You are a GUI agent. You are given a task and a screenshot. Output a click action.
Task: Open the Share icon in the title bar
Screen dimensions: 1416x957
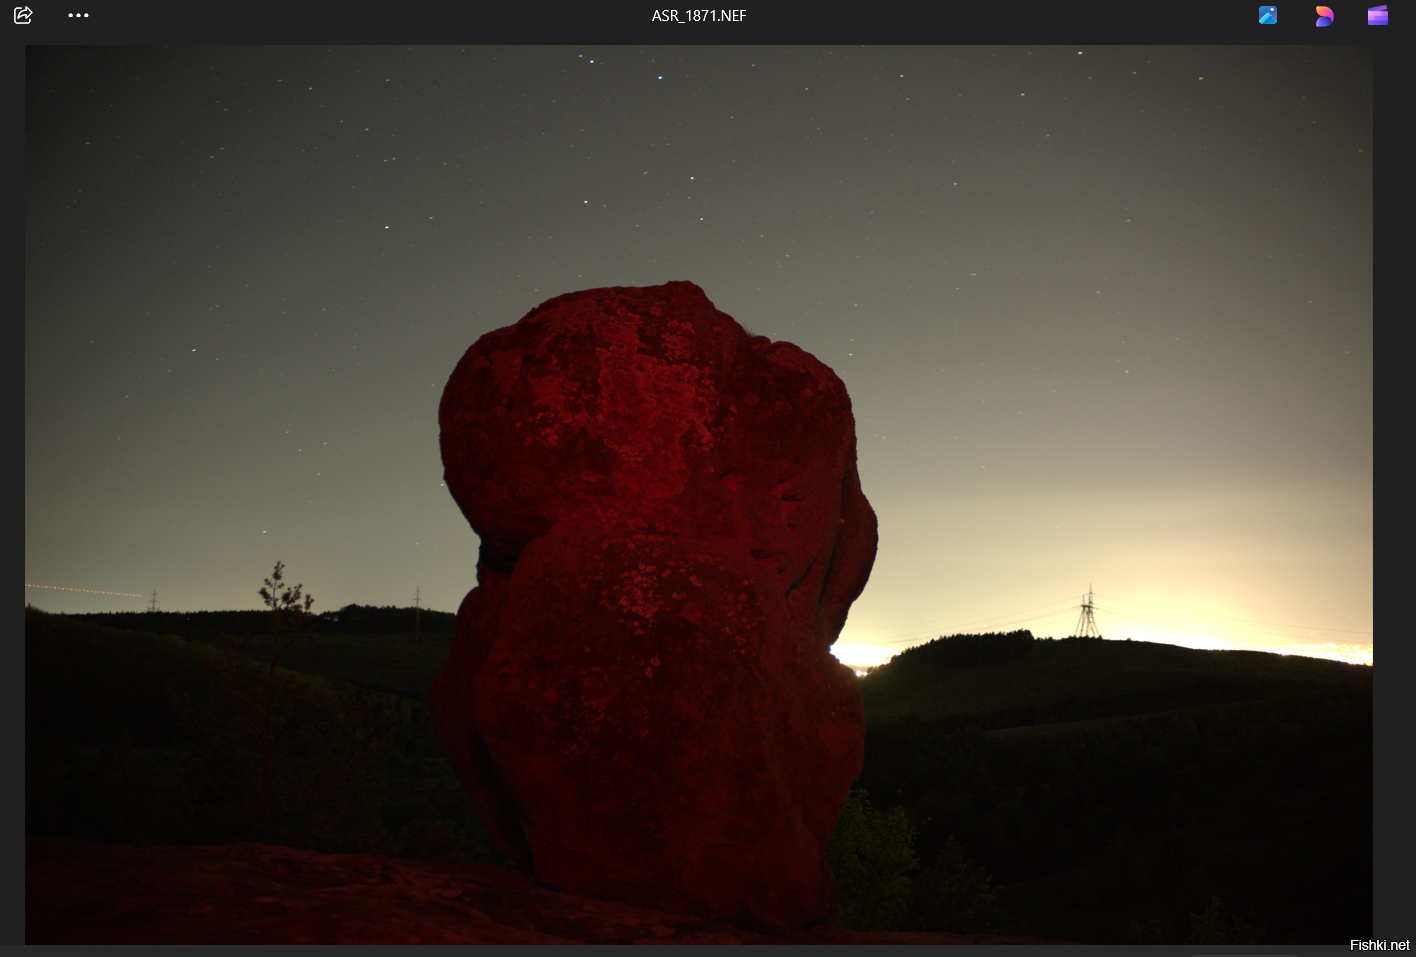pyautogui.click(x=23, y=15)
